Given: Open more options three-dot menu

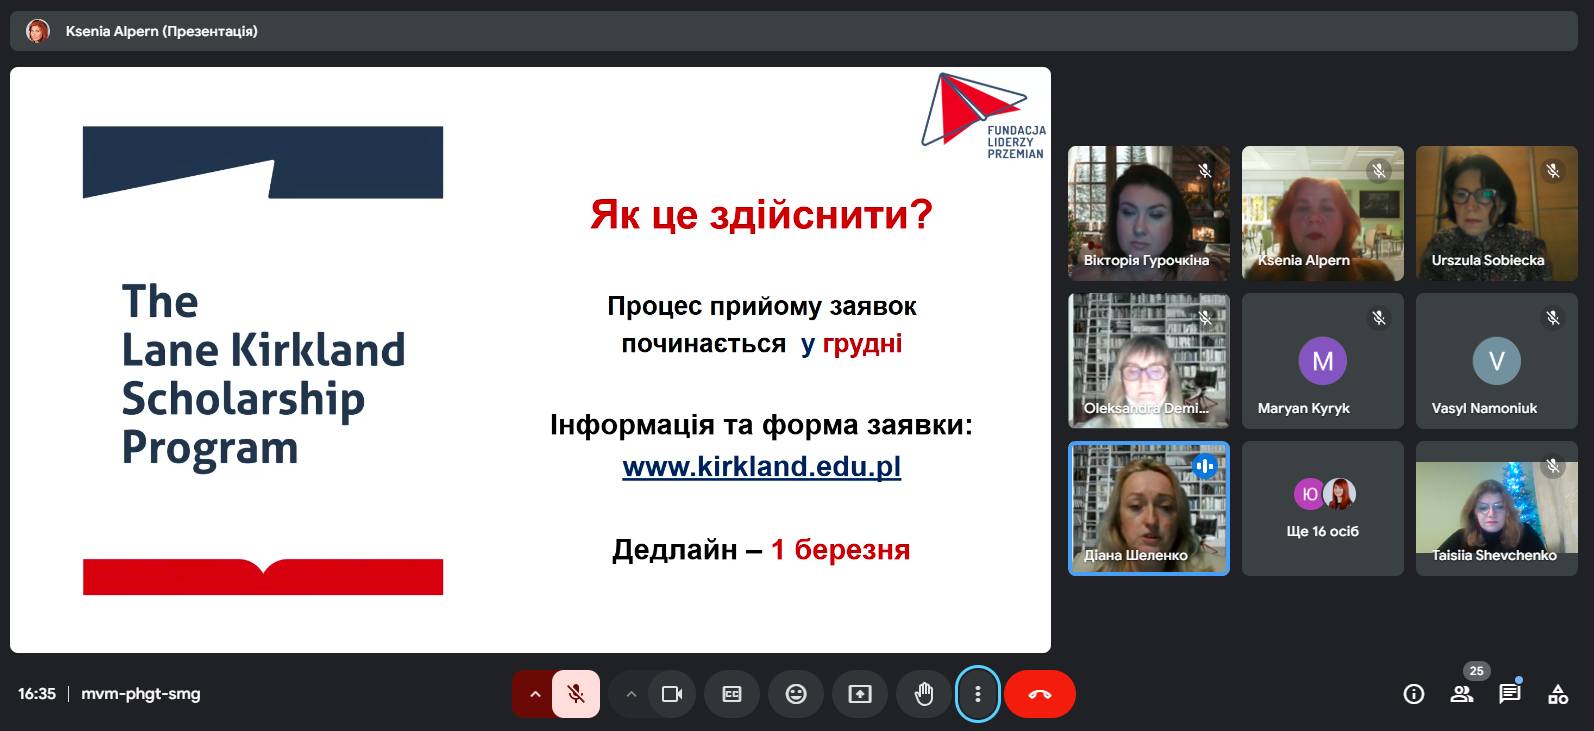Looking at the screenshot, I should click(978, 694).
